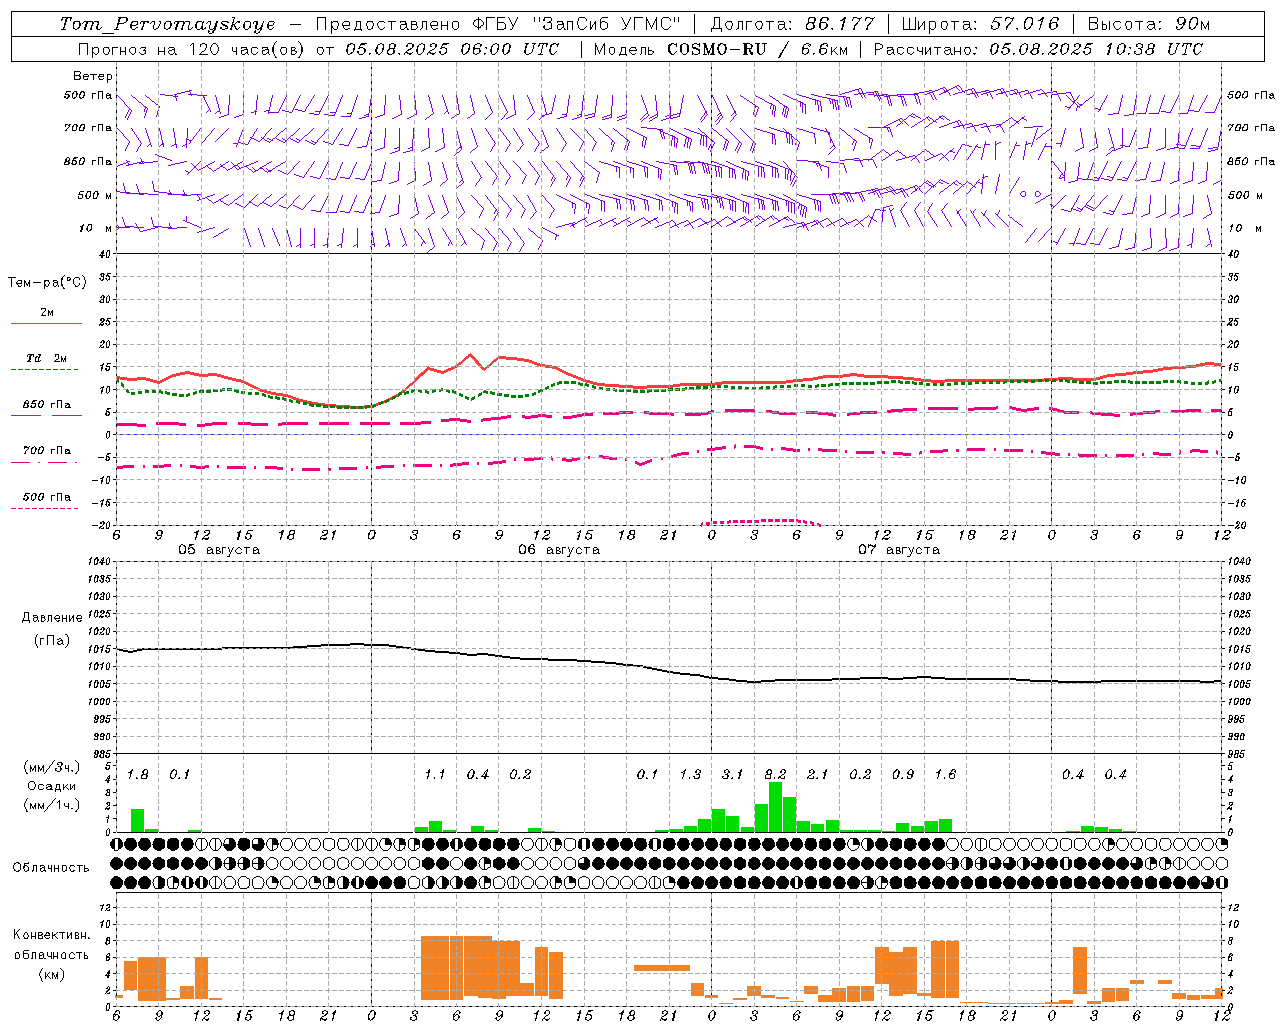Click the Высота: 90м header value
Viewport: 1280px width, 1024px height.
[x=1149, y=24]
